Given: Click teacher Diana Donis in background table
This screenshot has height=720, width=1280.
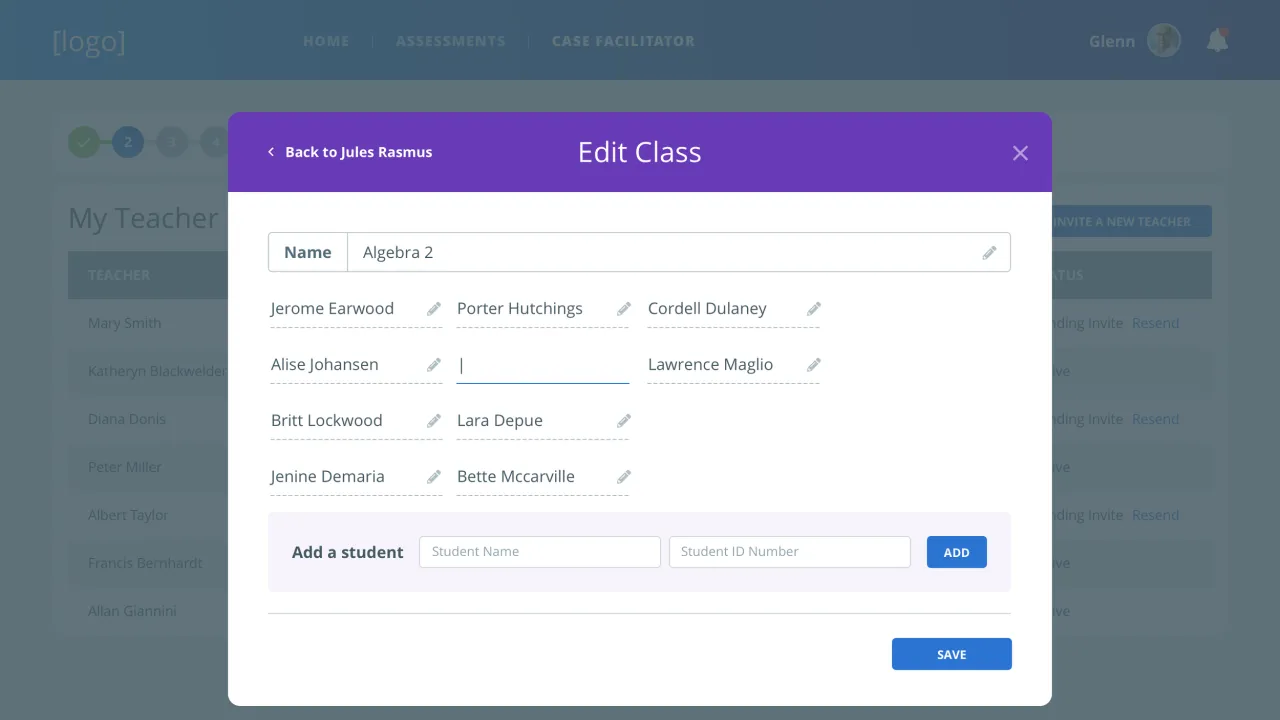Looking at the screenshot, I should (127, 419).
